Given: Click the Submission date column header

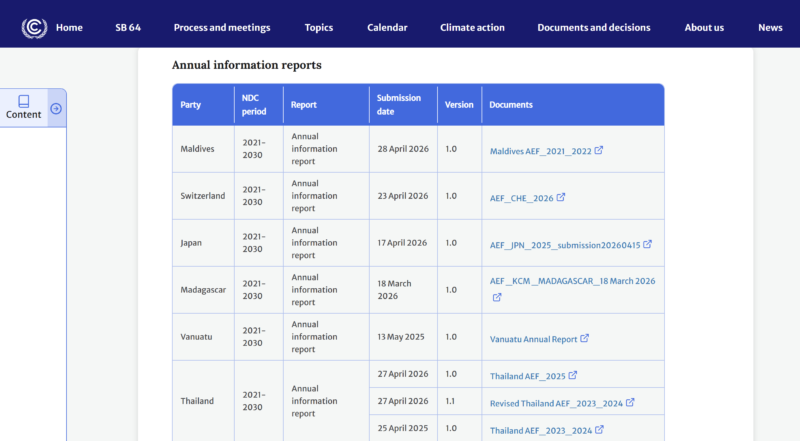Looking at the screenshot, I should tap(399, 104).
